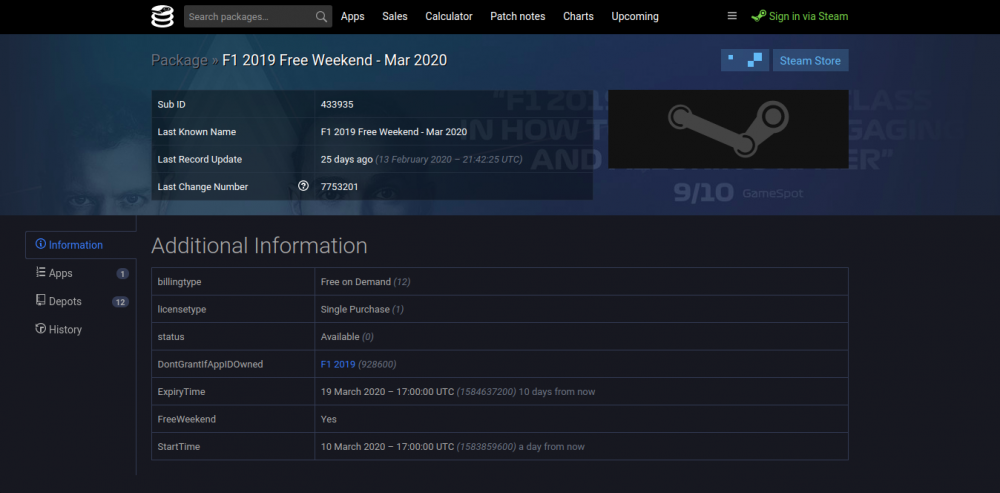Viewport: 1000px width, 493px height.
Task: Click the page title F1 2019 Free Weekend
Action: point(334,61)
